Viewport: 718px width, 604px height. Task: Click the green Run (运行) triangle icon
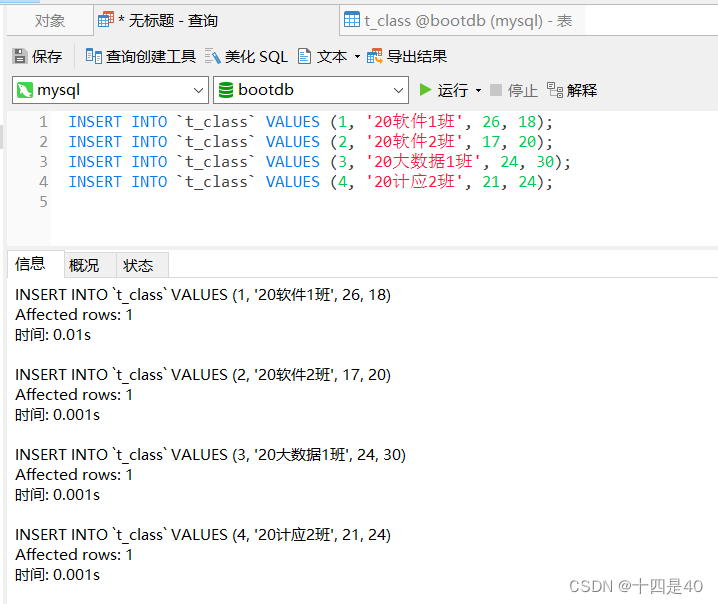point(425,90)
